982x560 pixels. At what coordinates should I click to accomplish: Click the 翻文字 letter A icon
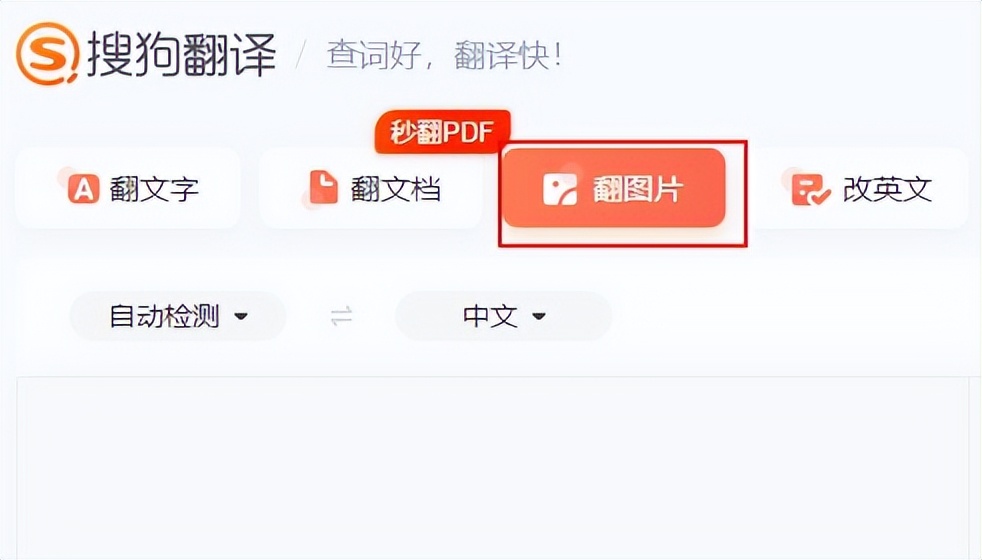click(x=83, y=189)
